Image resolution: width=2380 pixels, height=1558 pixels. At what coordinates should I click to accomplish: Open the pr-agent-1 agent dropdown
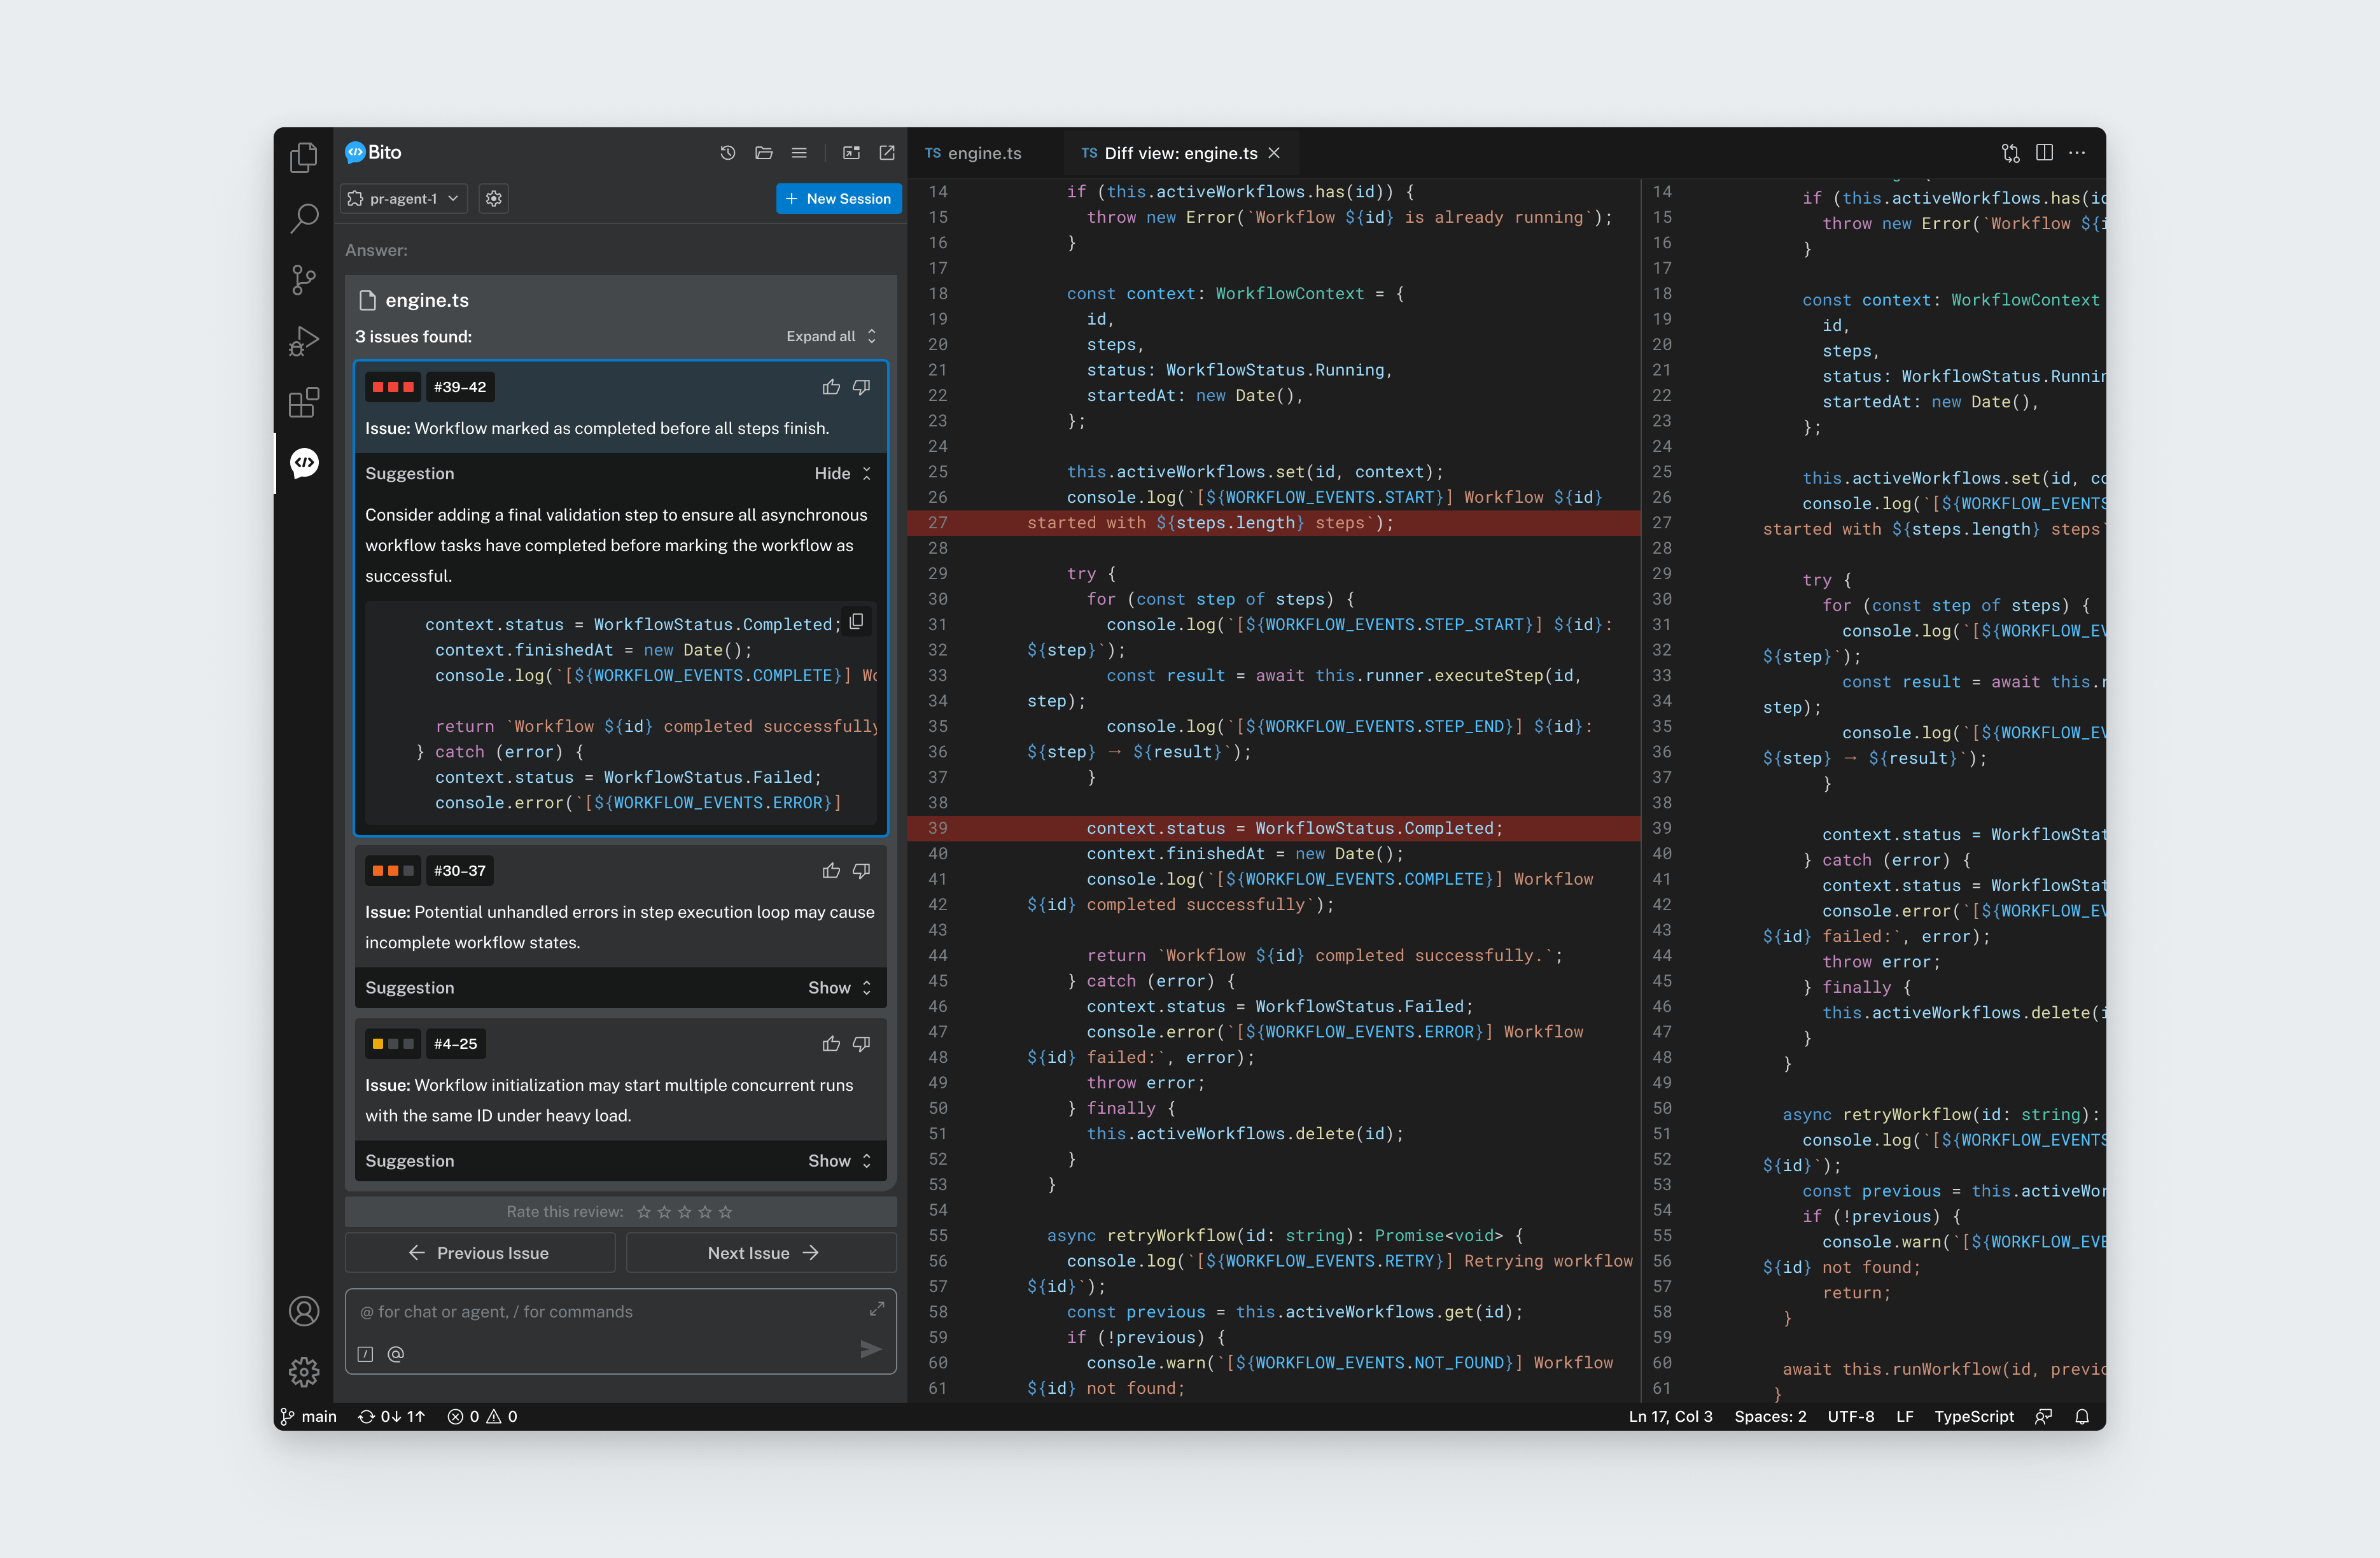click(404, 199)
